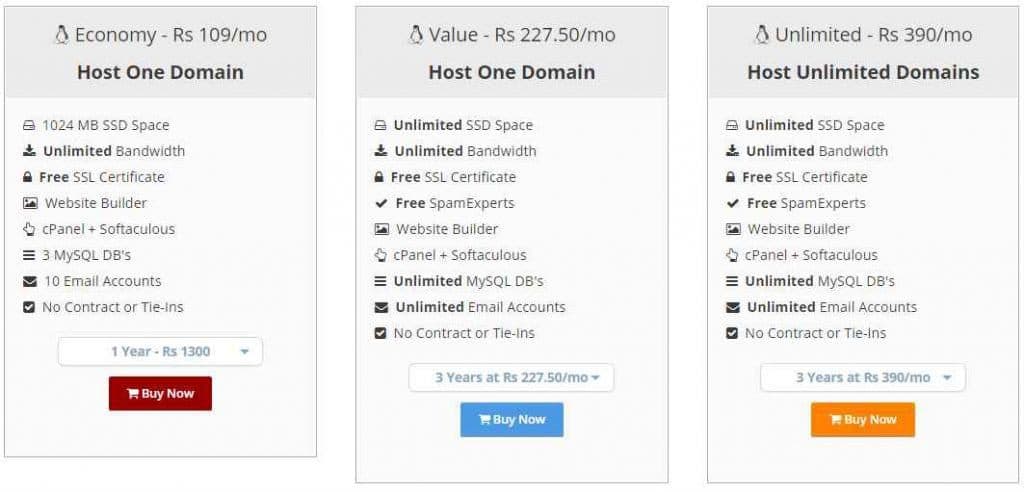This screenshot has width=1024, height=492.
Task: Click the database list icon in Economy plan
Action: (29, 255)
